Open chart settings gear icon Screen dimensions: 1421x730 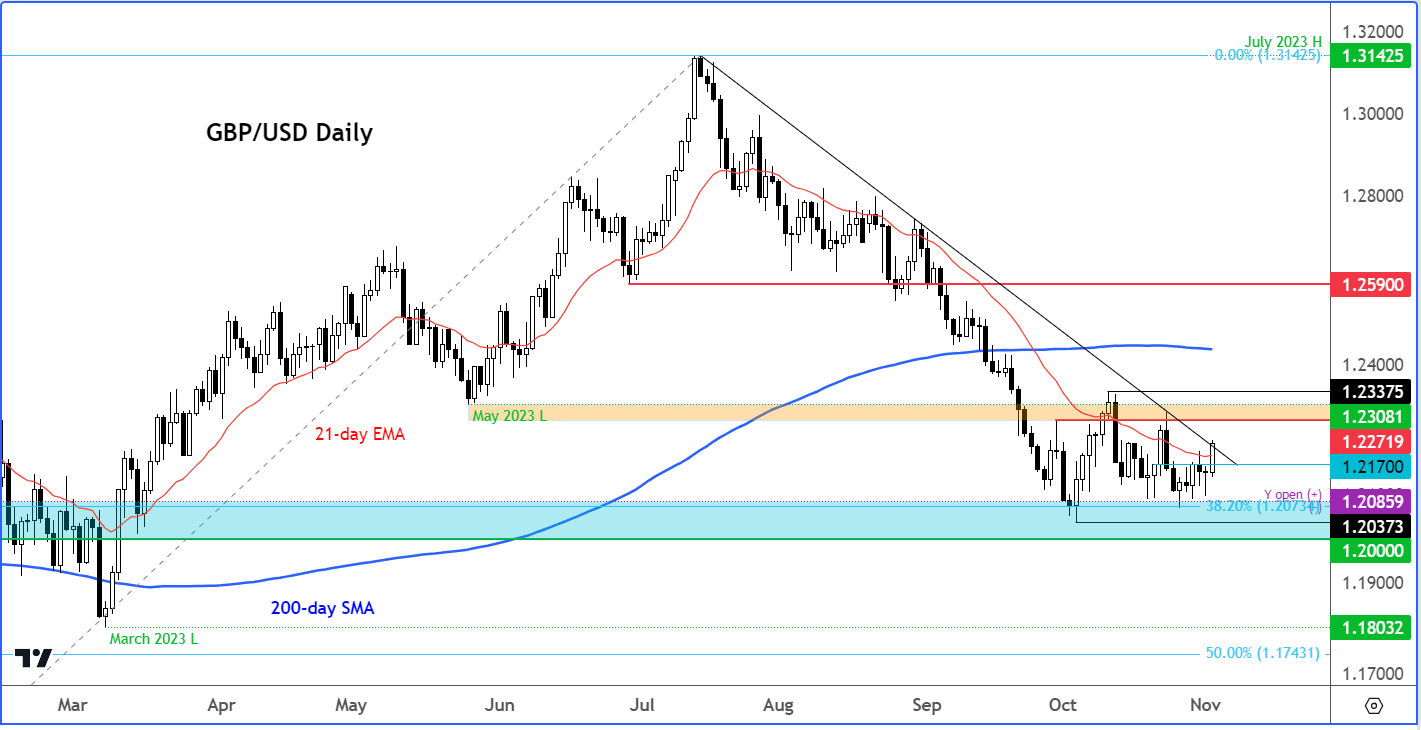coord(1373,706)
